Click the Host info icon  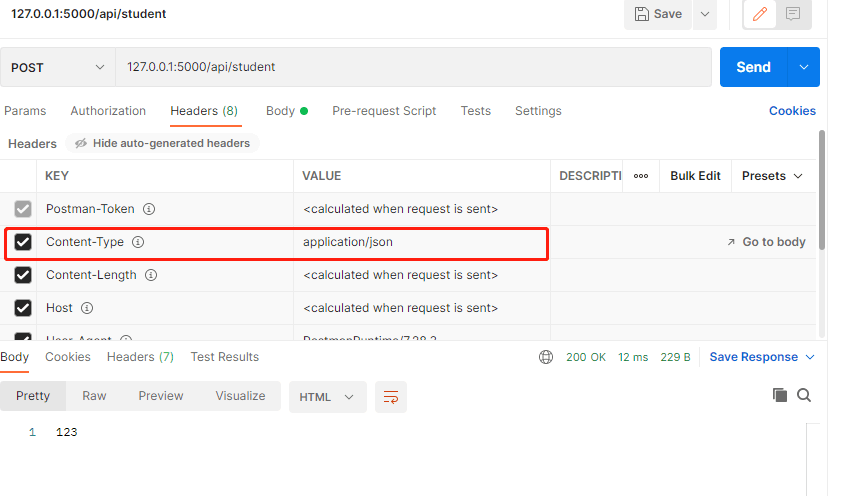pyautogui.click(x=87, y=308)
